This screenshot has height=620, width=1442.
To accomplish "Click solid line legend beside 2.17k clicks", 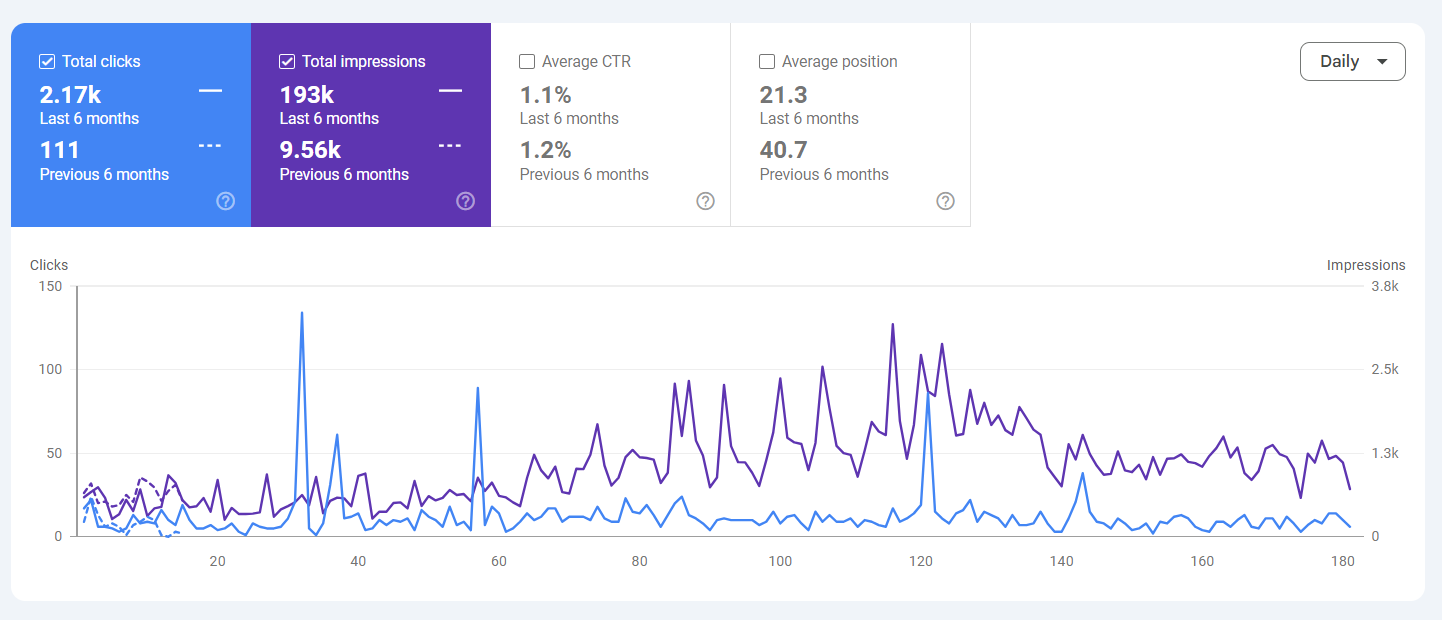I will (x=210, y=91).
